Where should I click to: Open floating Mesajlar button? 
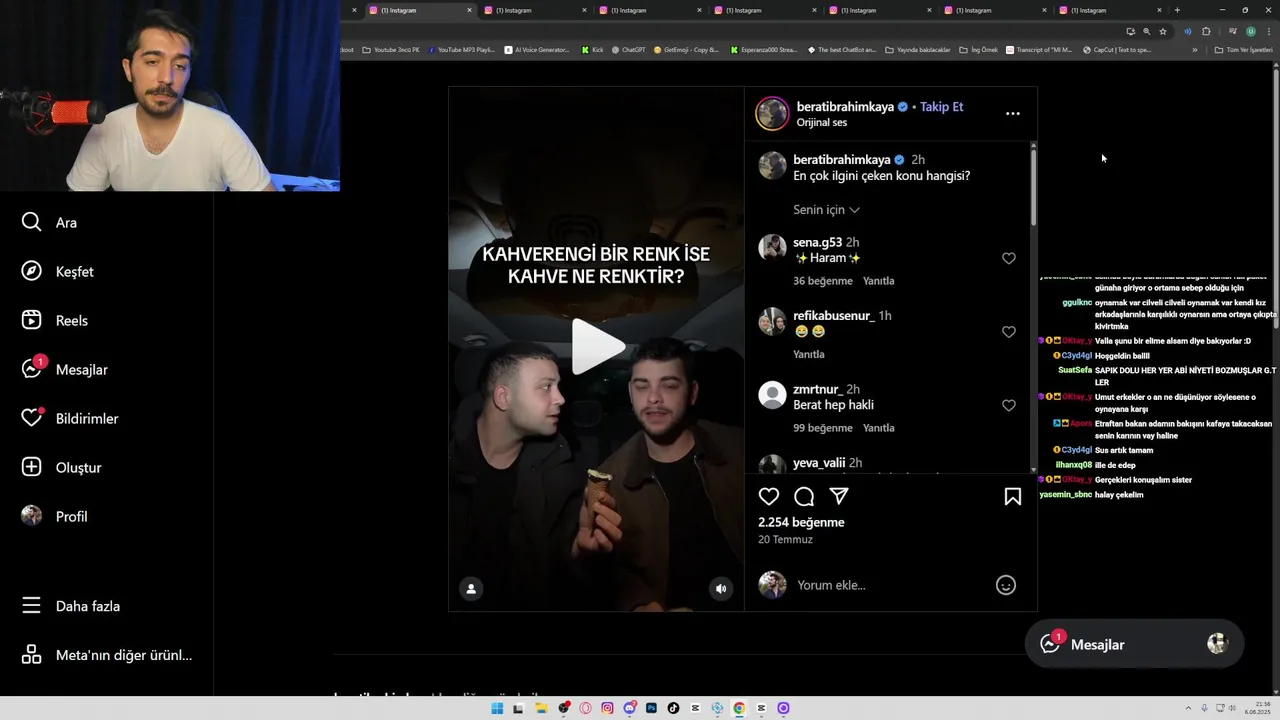[1134, 645]
